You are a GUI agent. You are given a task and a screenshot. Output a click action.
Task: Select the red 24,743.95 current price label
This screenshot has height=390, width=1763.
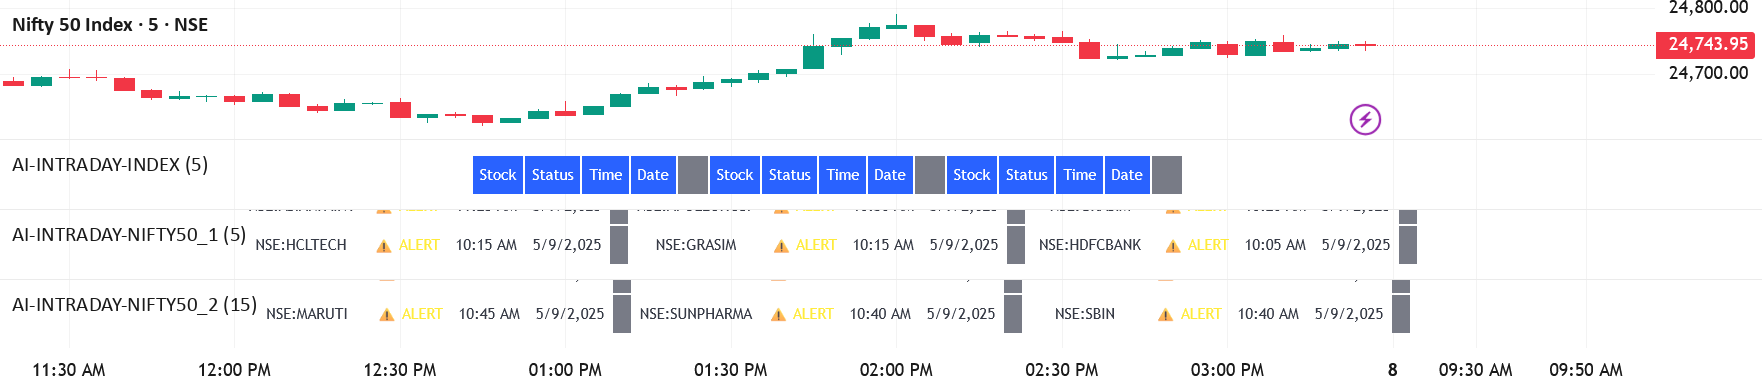coord(1707,44)
